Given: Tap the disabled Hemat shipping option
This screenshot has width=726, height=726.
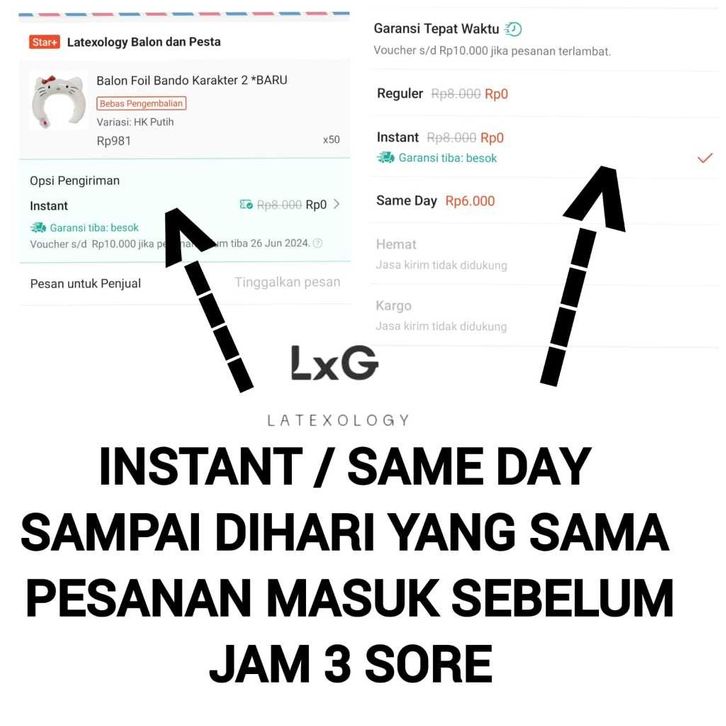Looking at the screenshot, I should tap(544, 254).
